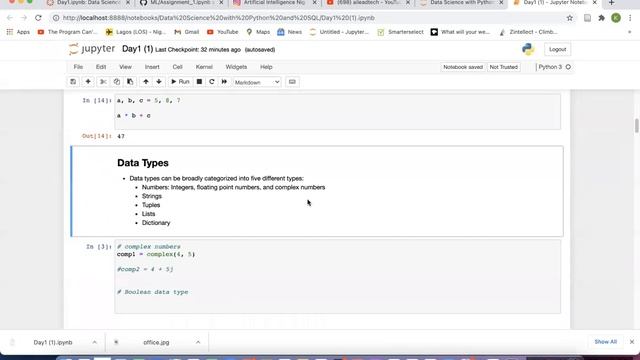
Task: Open the Cell menu
Action: click(x=177, y=67)
